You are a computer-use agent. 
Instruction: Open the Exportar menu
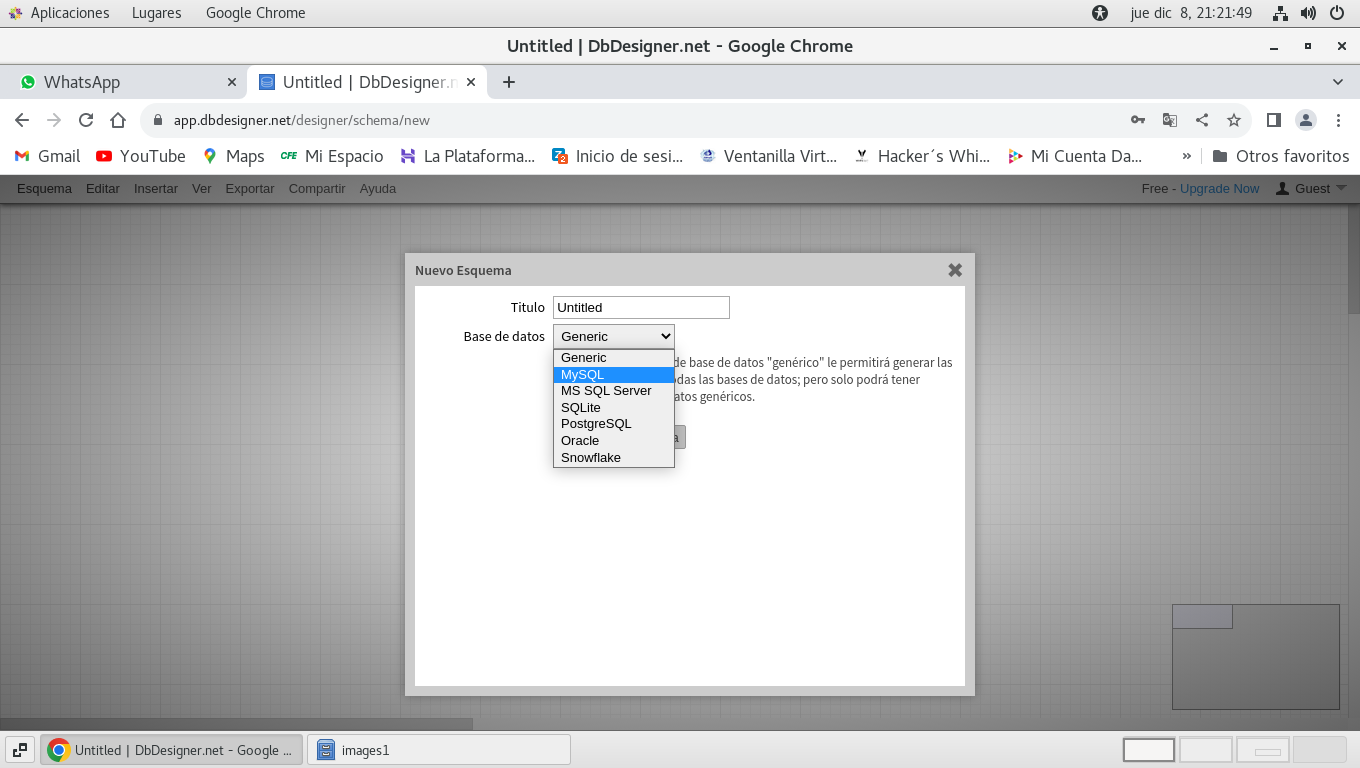(x=249, y=188)
